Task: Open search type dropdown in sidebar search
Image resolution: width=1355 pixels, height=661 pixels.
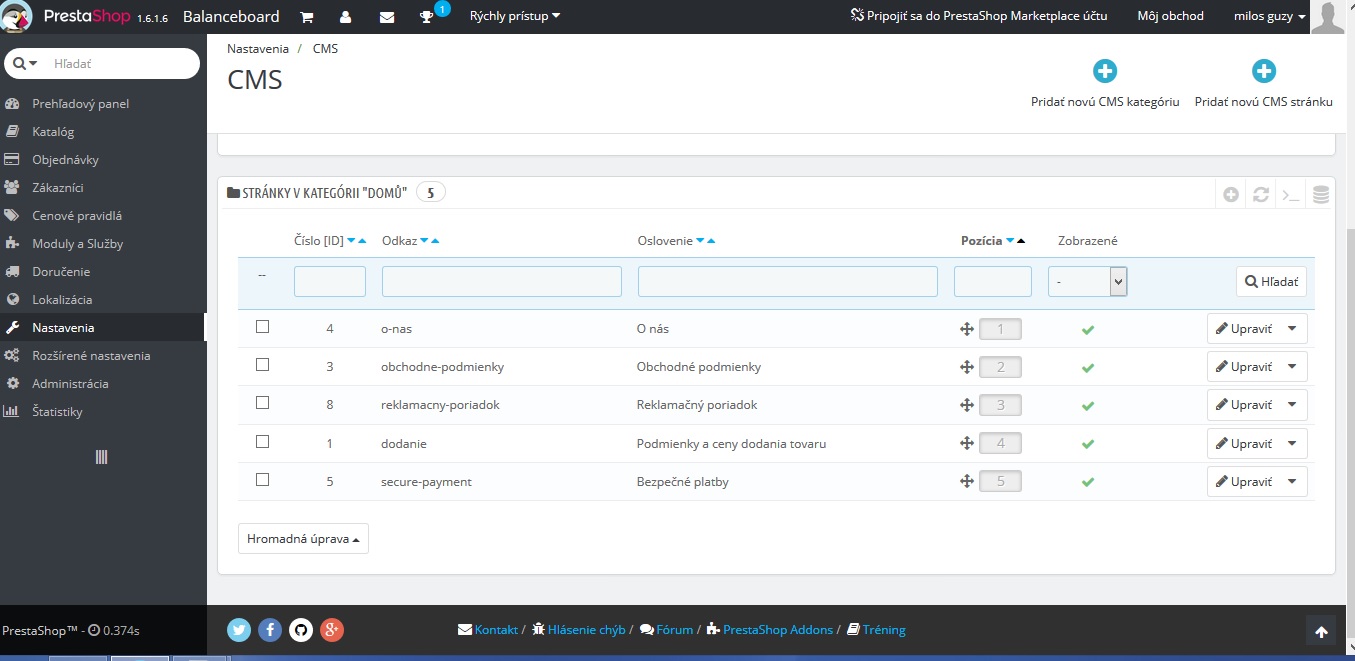Action: (x=25, y=63)
